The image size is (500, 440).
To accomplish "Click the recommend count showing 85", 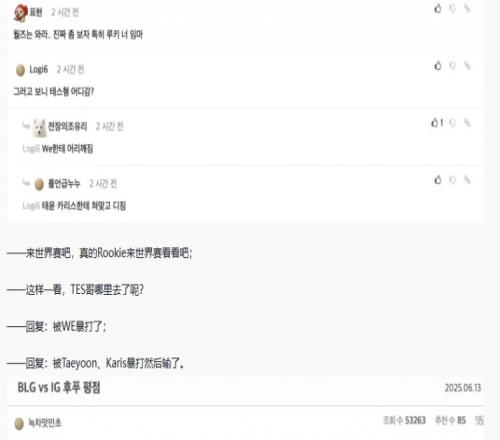I will click(450, 420).
